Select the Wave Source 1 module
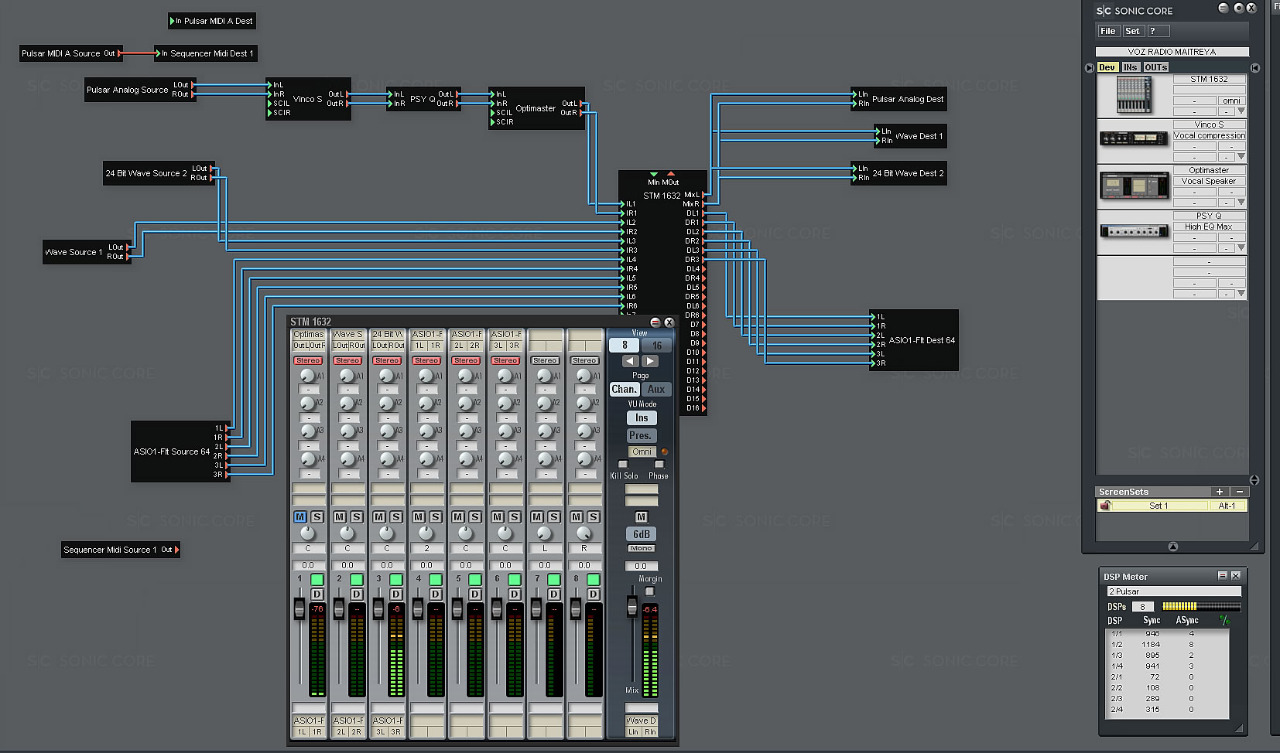This screenshot has width=1280, height=753. click(x=86, y=252)
